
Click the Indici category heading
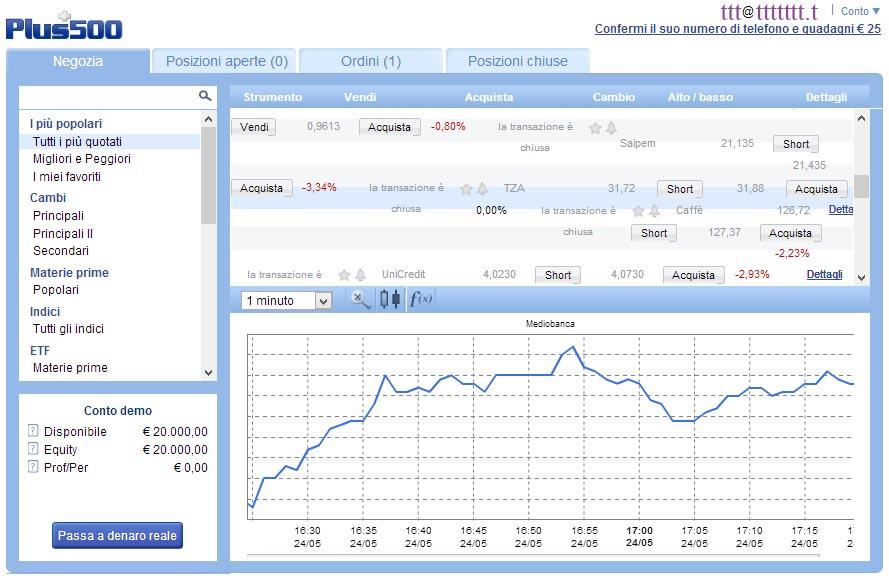click(x=45, y=312)
